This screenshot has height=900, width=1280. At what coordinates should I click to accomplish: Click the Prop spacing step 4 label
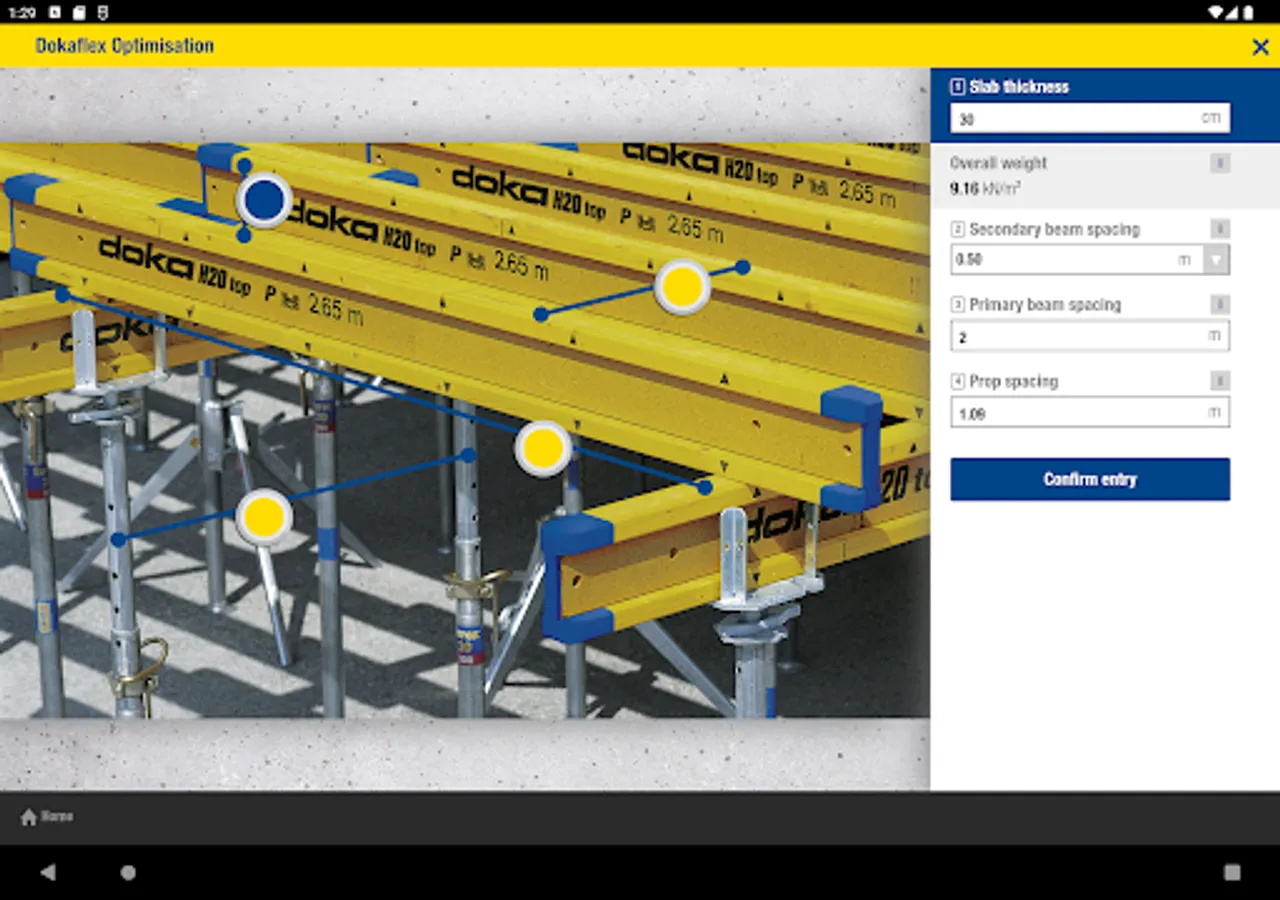point(1004,381)
